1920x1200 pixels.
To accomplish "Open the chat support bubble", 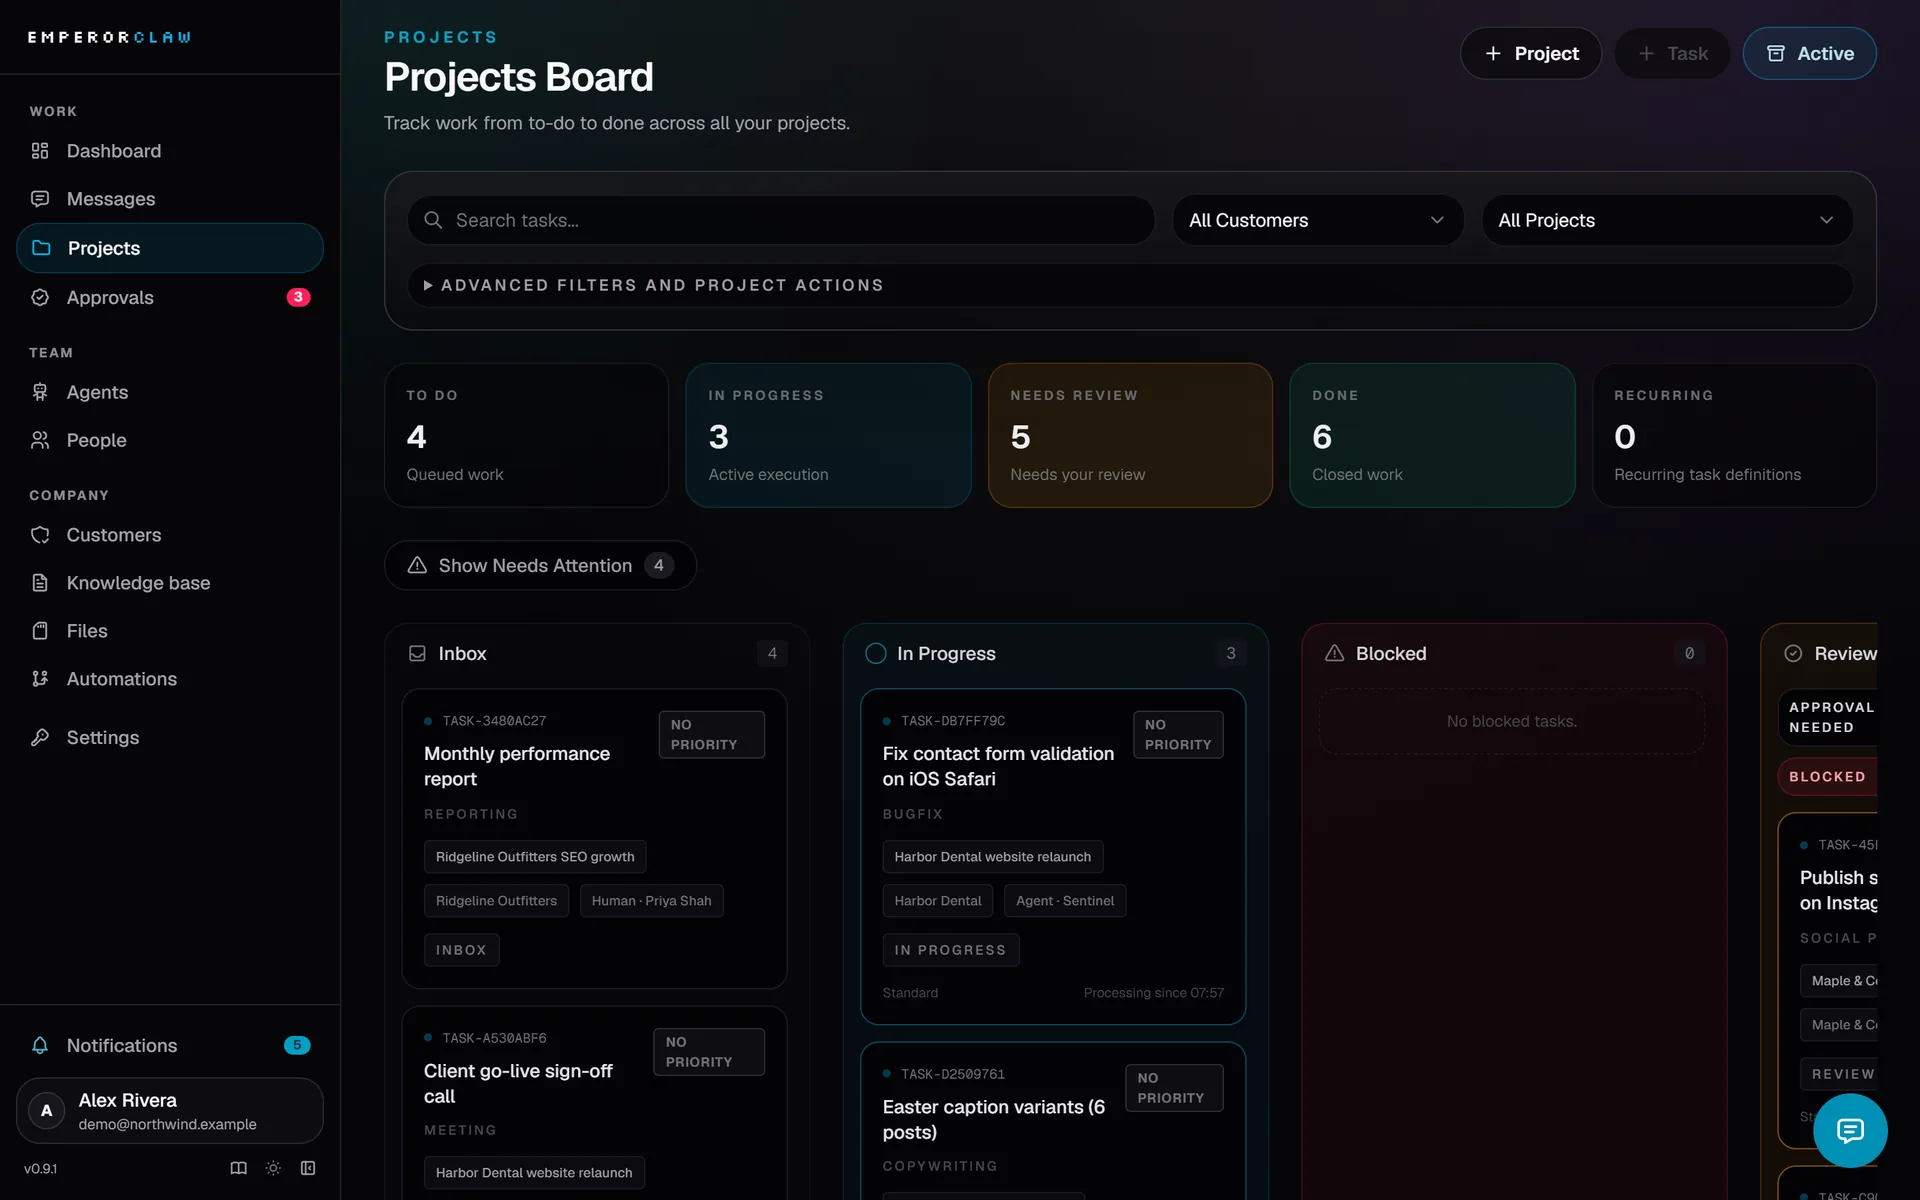I will tap(1850, 1130).
